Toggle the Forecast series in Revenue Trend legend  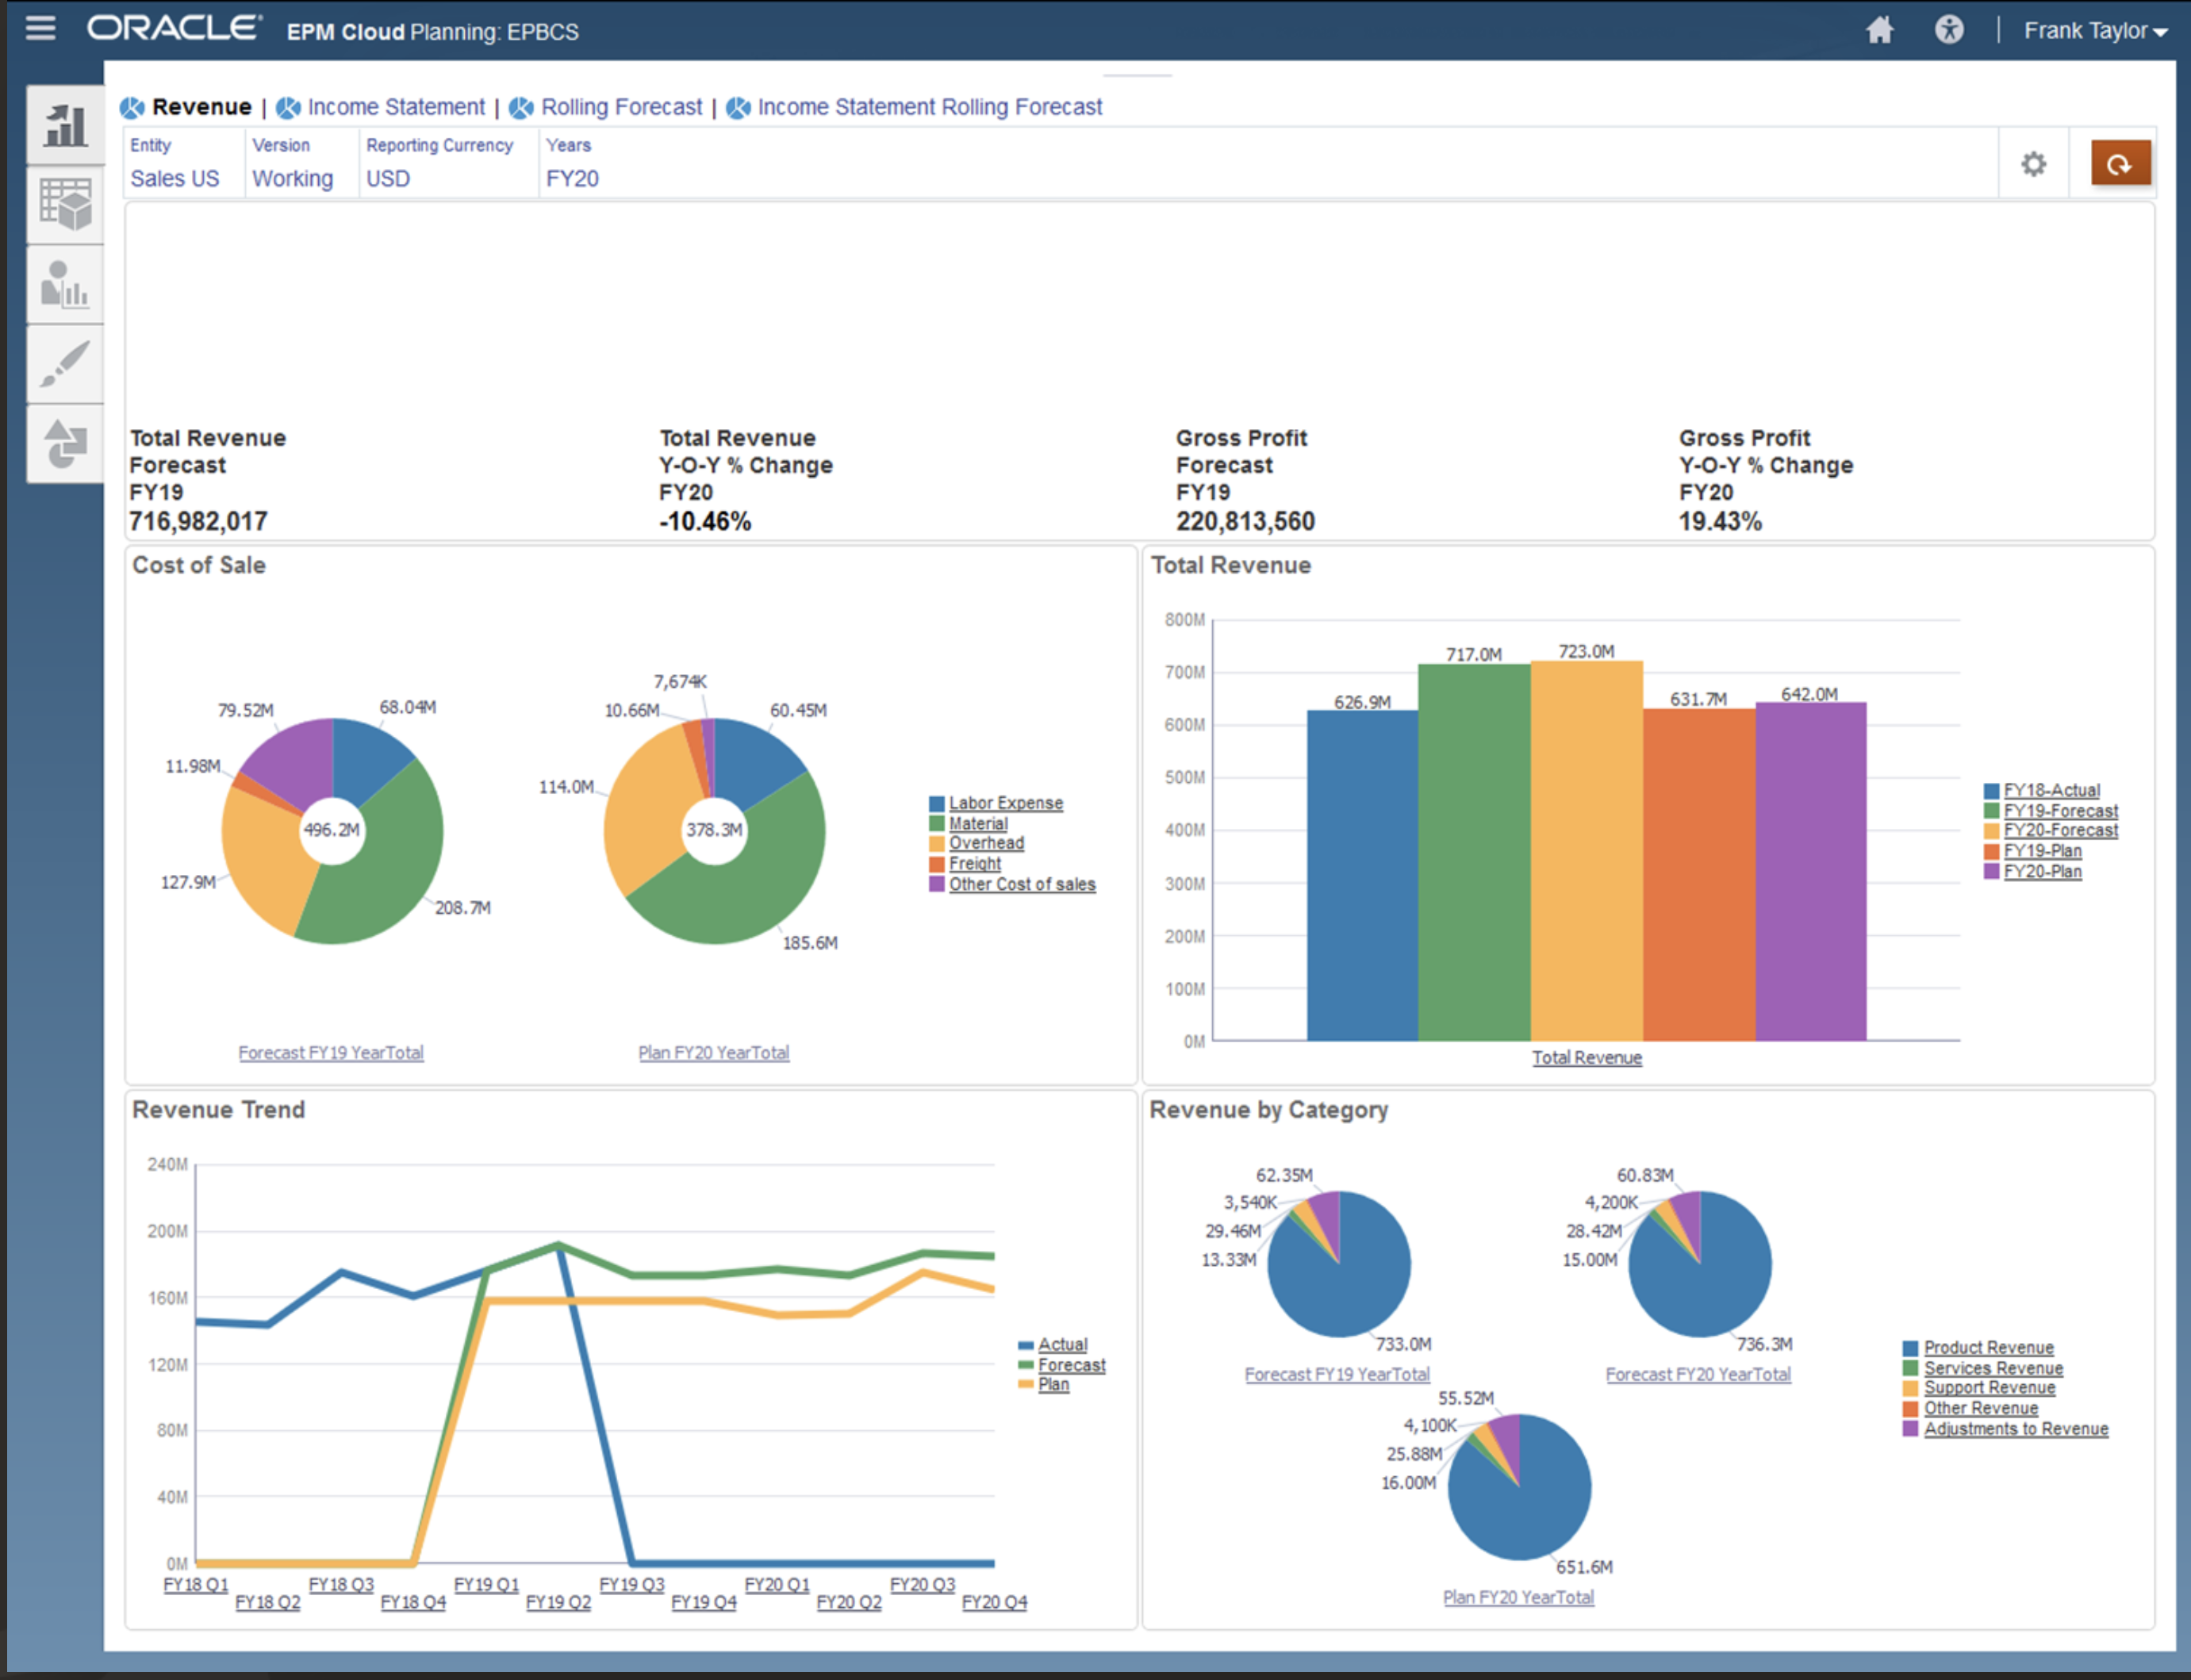coord(1071,1365)
